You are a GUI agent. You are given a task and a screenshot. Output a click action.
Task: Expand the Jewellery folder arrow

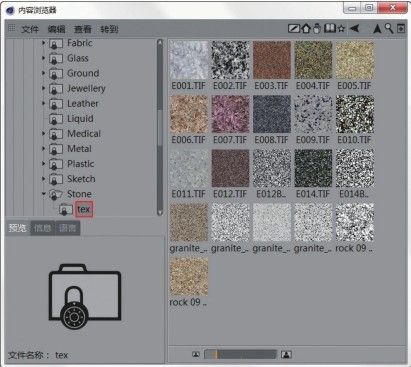pos(43,88)
